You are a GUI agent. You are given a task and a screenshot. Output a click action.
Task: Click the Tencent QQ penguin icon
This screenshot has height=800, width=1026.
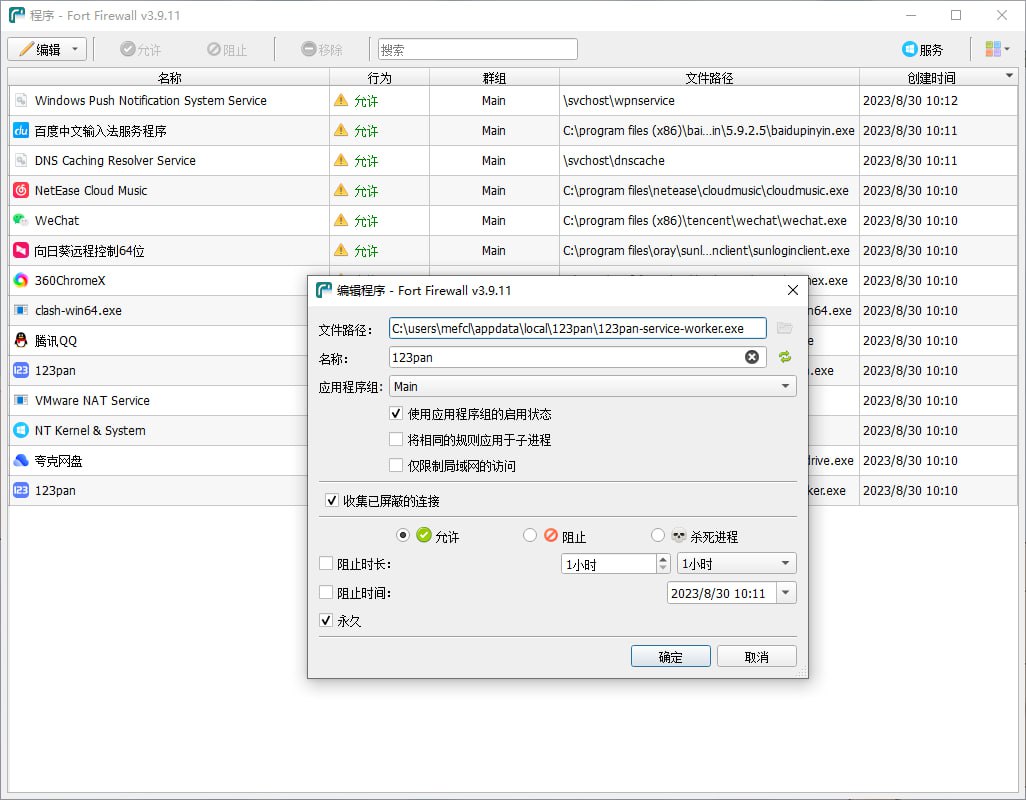point(21,340)
